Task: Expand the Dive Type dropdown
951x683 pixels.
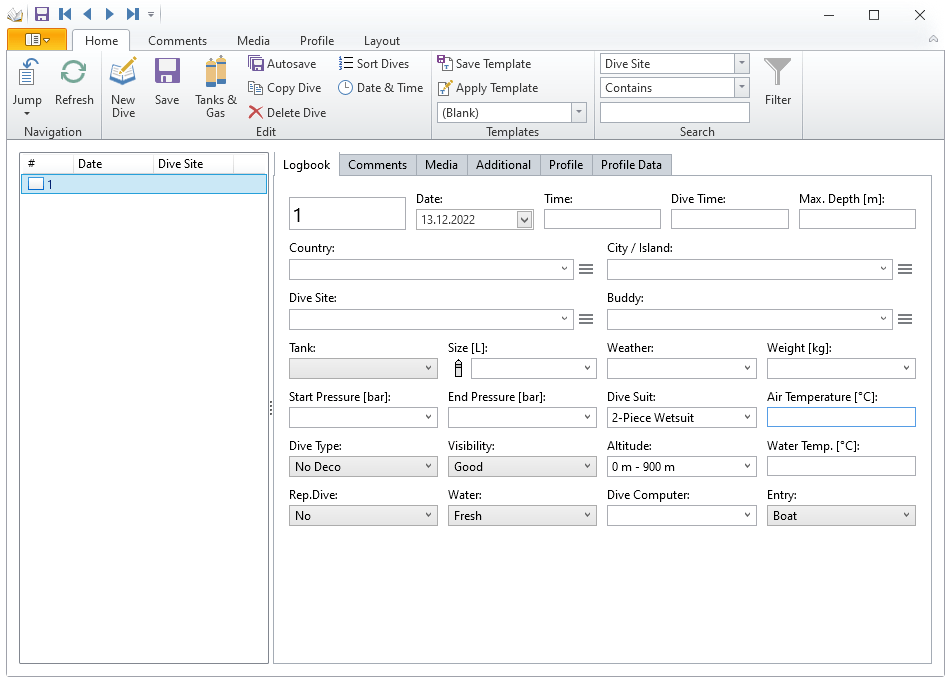Action: (x=428, y=466)
